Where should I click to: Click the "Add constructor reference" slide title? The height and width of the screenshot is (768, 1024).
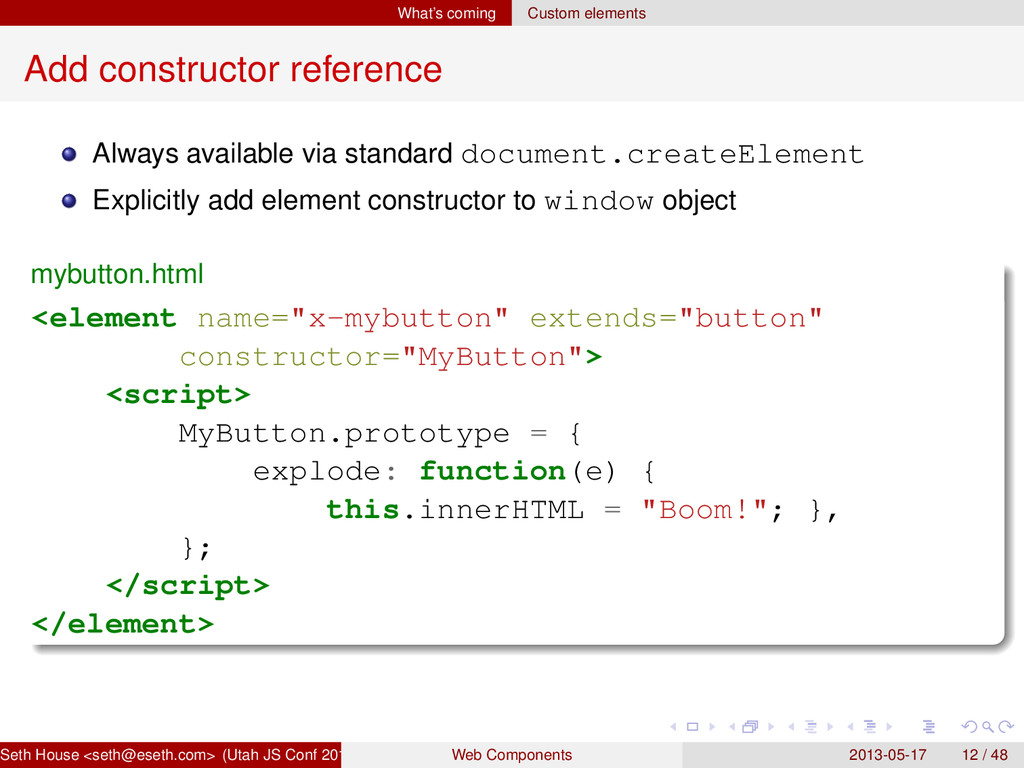[x=233, y=69]
